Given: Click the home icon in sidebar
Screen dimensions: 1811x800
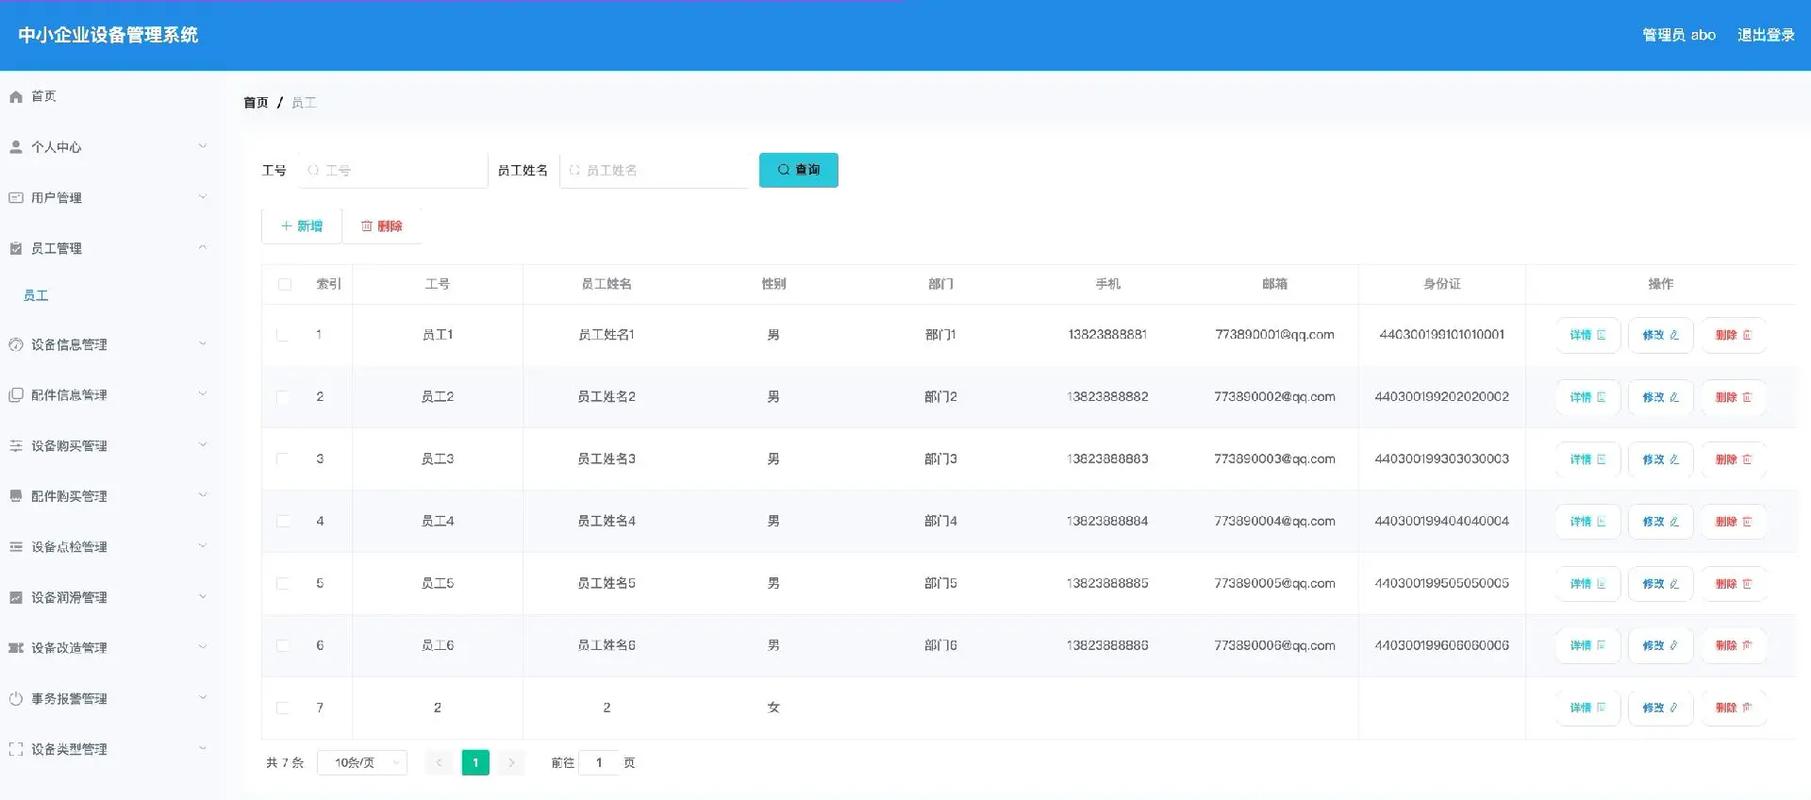Looking at the screenshot, I should [x=16, y=97].
